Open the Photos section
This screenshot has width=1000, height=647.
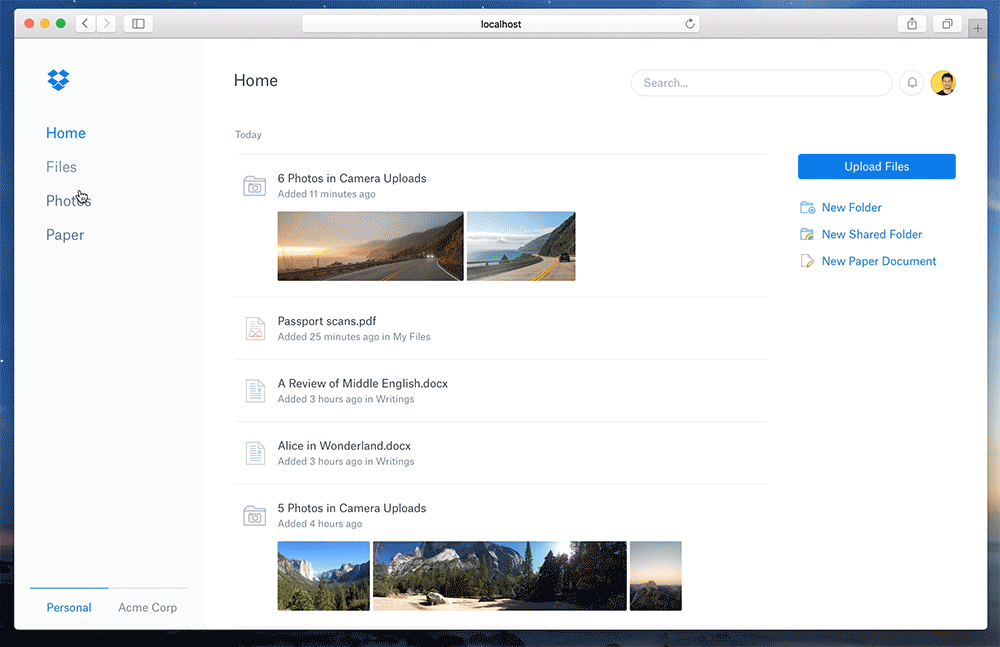coord(68,200)
